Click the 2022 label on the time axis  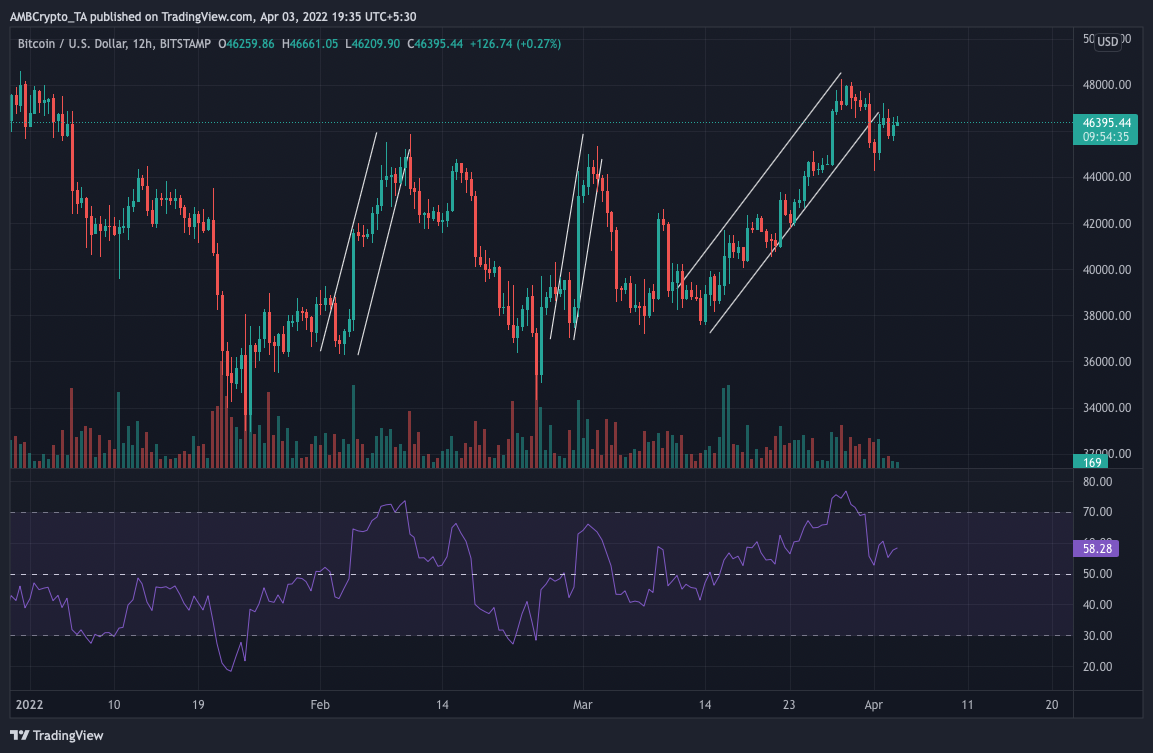[x=27, y=704]
